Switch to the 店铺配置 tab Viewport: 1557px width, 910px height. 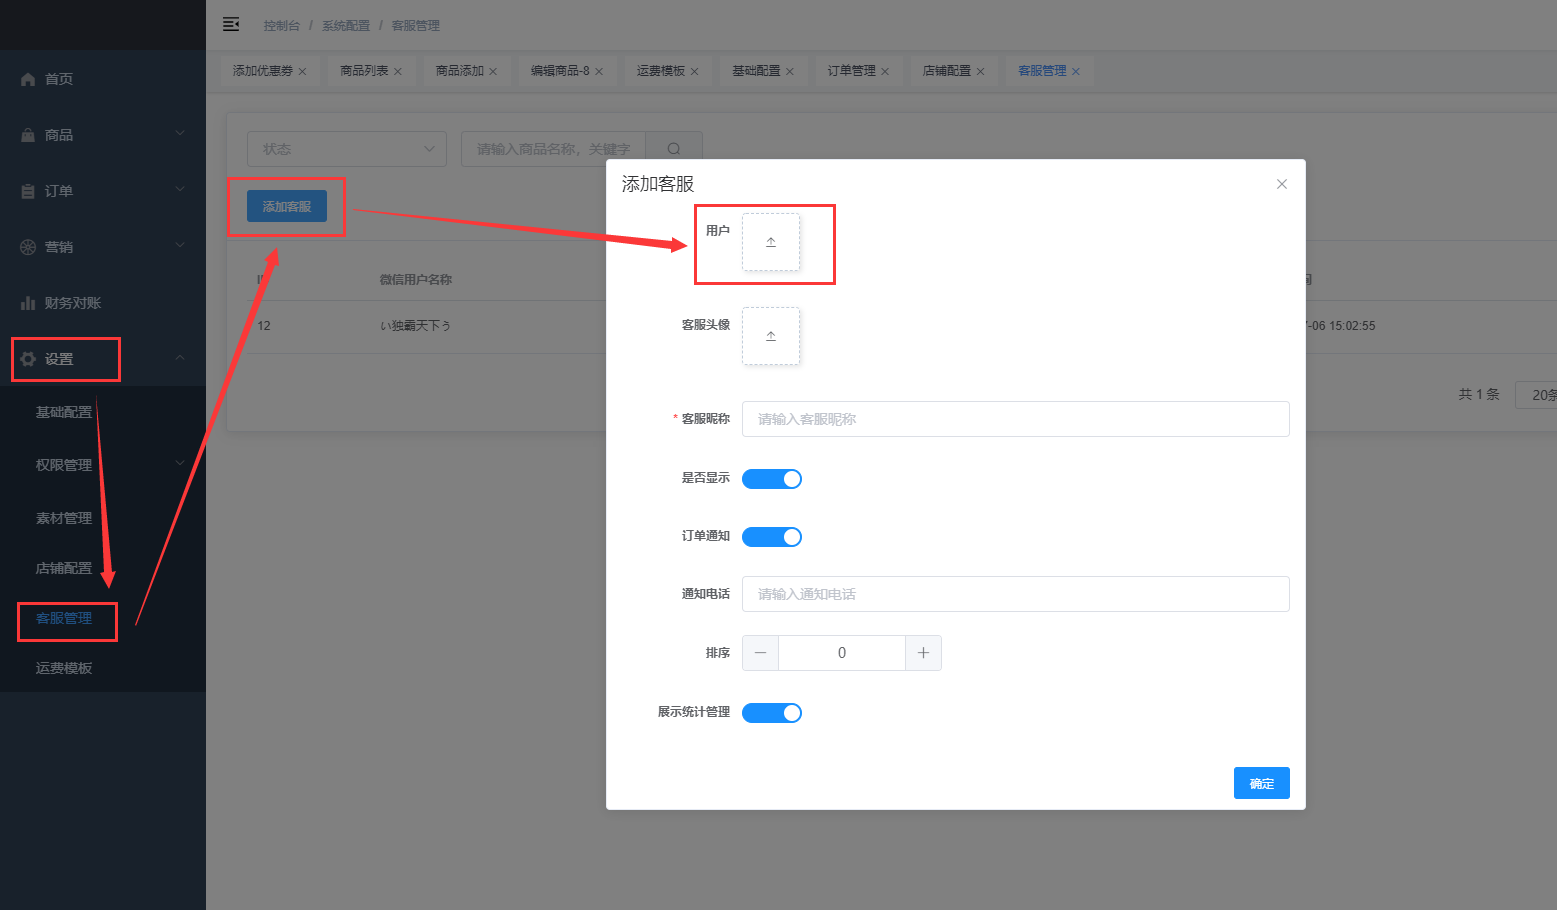coord(947,71)
